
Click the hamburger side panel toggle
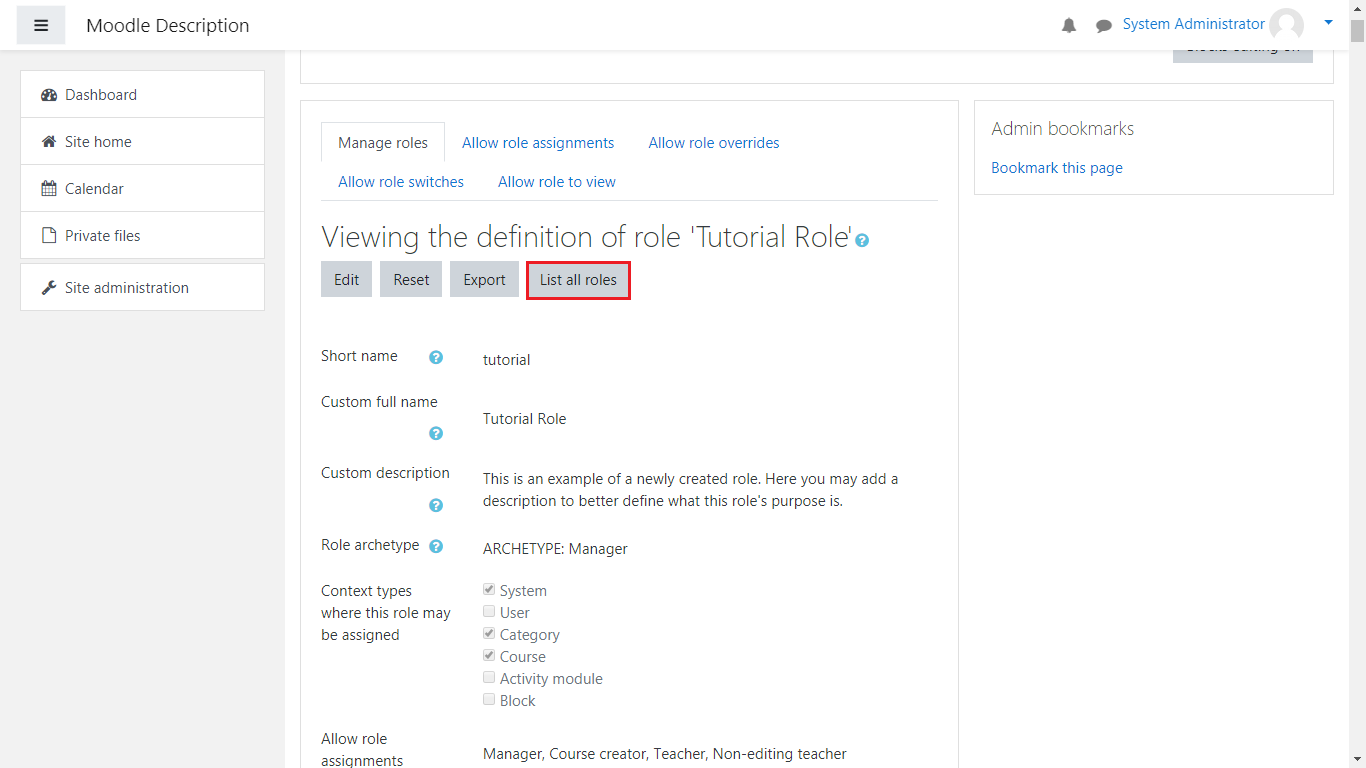(41, 25)
